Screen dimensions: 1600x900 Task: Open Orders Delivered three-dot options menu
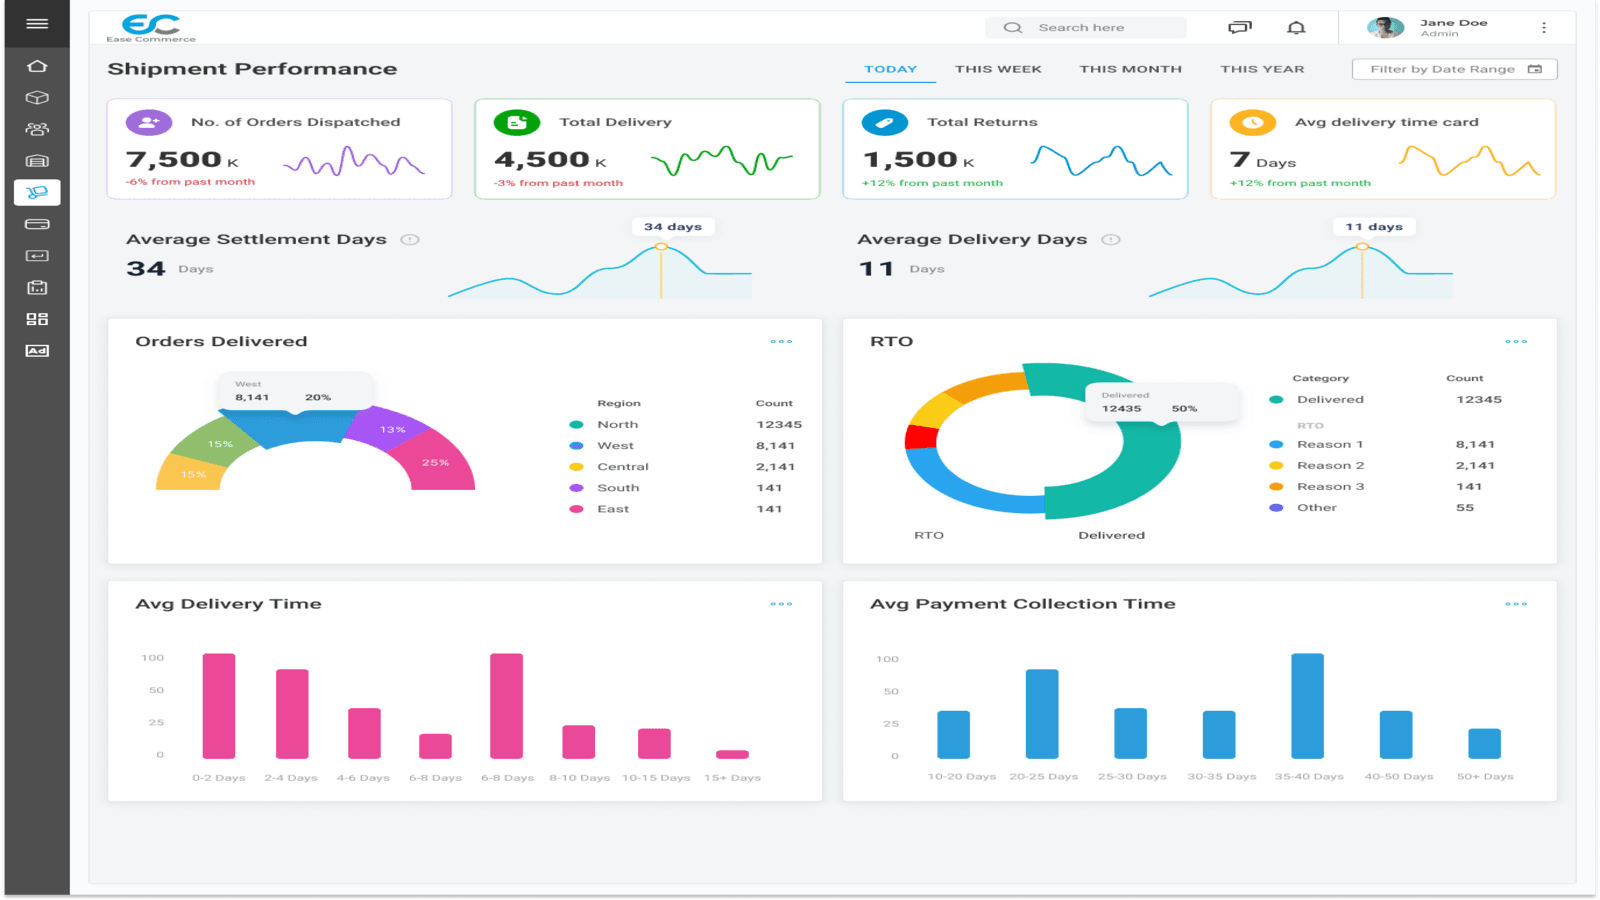[781, 342]
